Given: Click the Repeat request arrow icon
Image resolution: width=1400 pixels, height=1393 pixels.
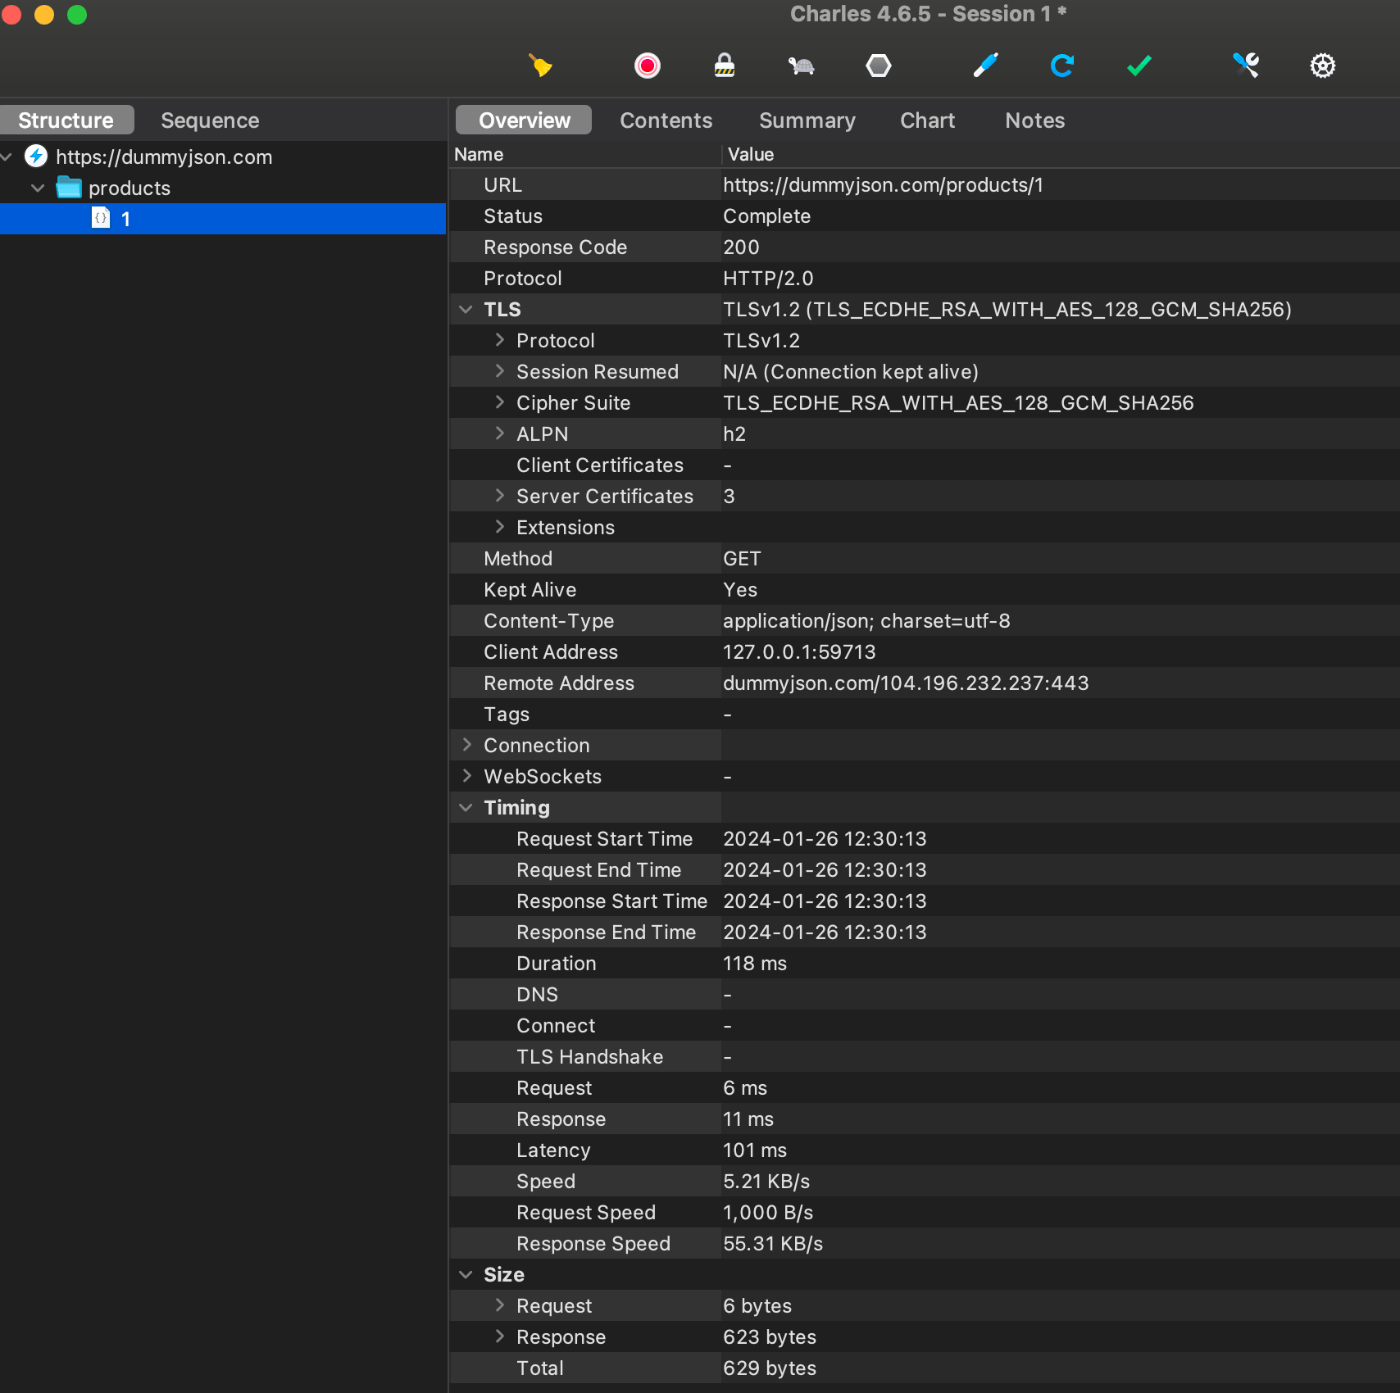Looking at the screenshot, I should (1062, 66).
